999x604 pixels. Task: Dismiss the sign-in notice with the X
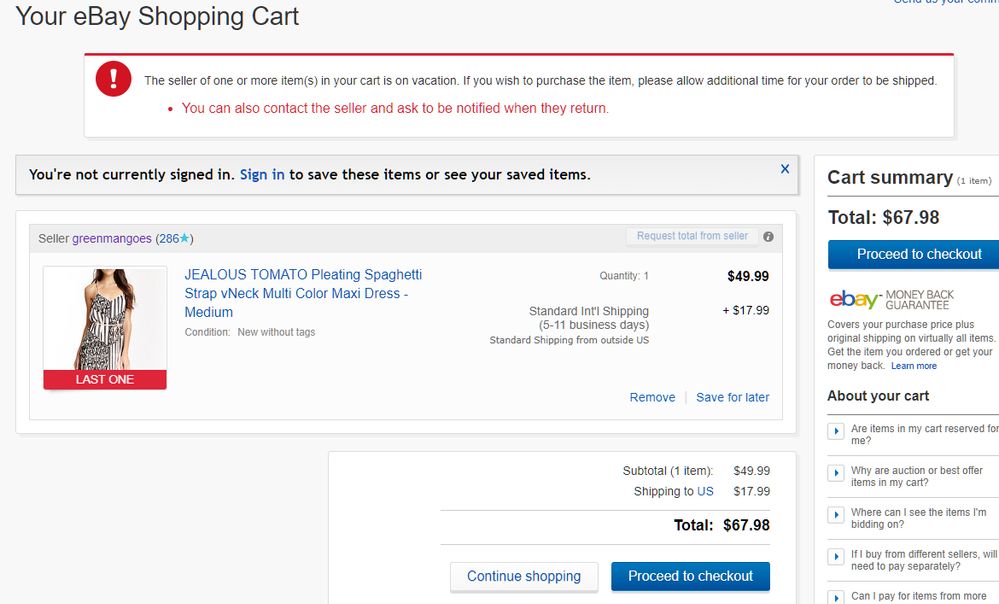pyautogui.click(x=785, y=169)
